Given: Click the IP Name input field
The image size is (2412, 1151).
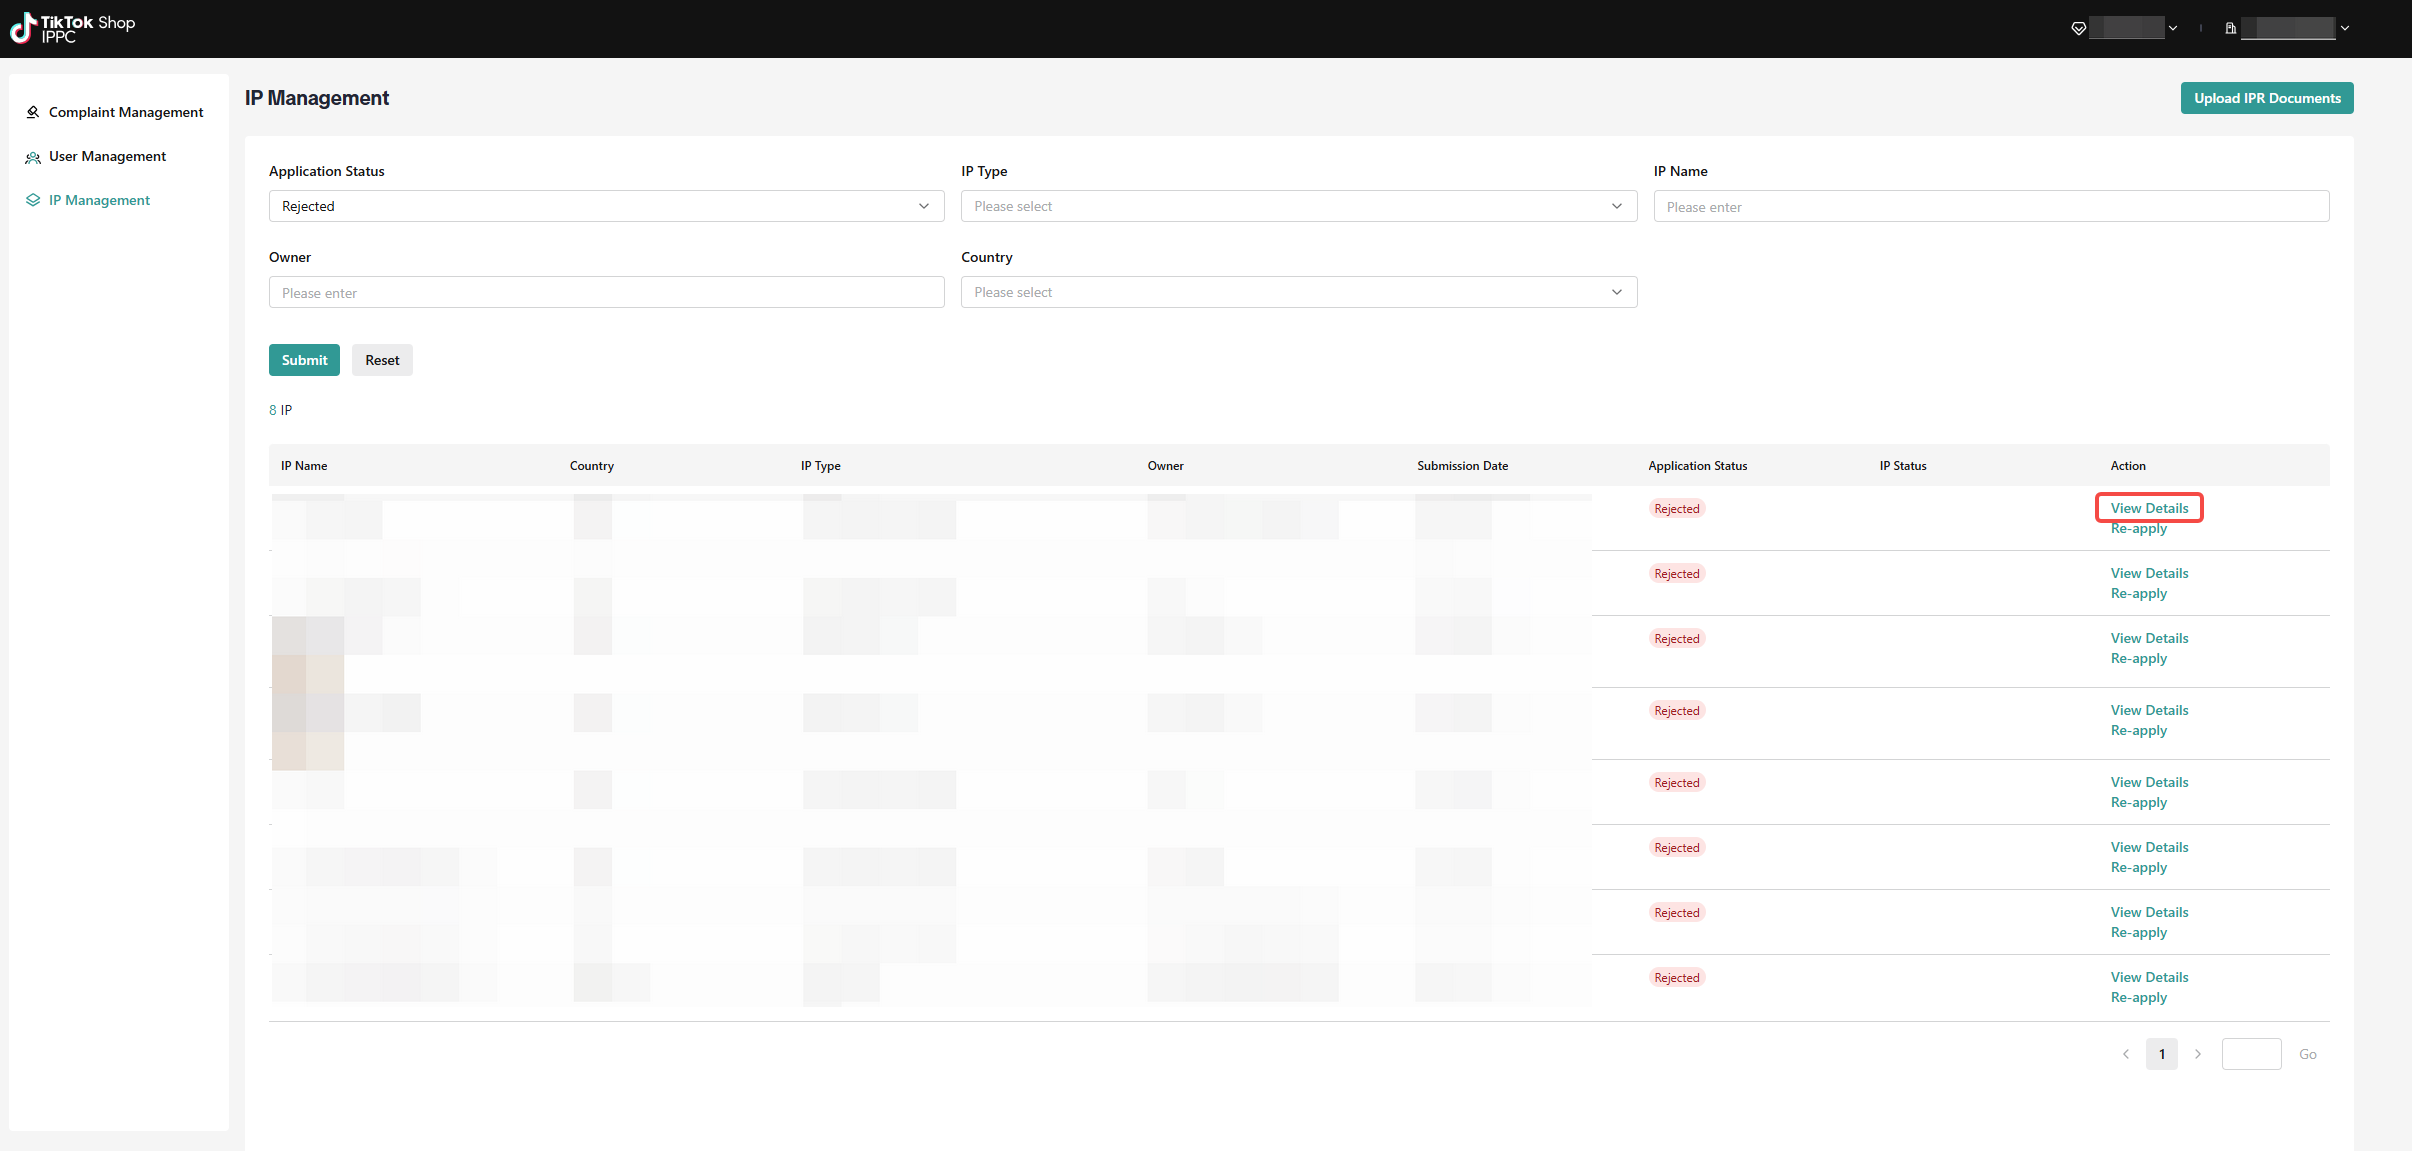Looking at the screenshot, I should pyautogui.click(x=1991, y=206).
